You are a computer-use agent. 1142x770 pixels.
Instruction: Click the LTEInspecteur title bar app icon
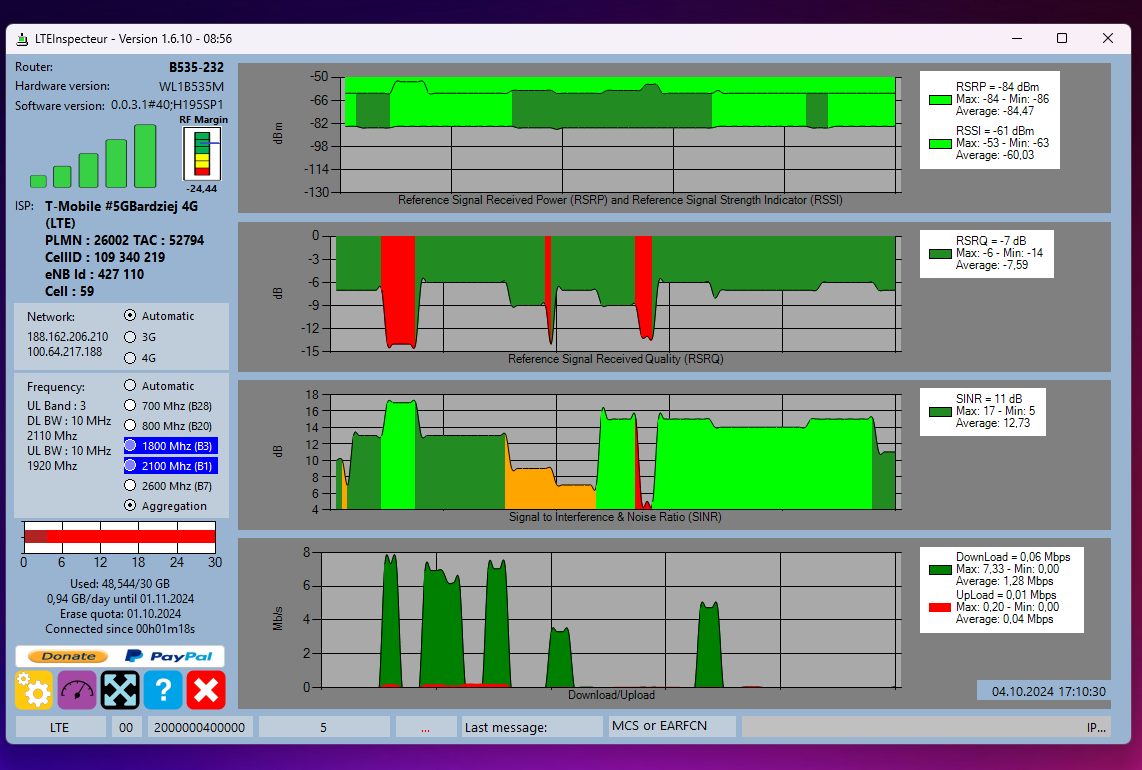23,39
